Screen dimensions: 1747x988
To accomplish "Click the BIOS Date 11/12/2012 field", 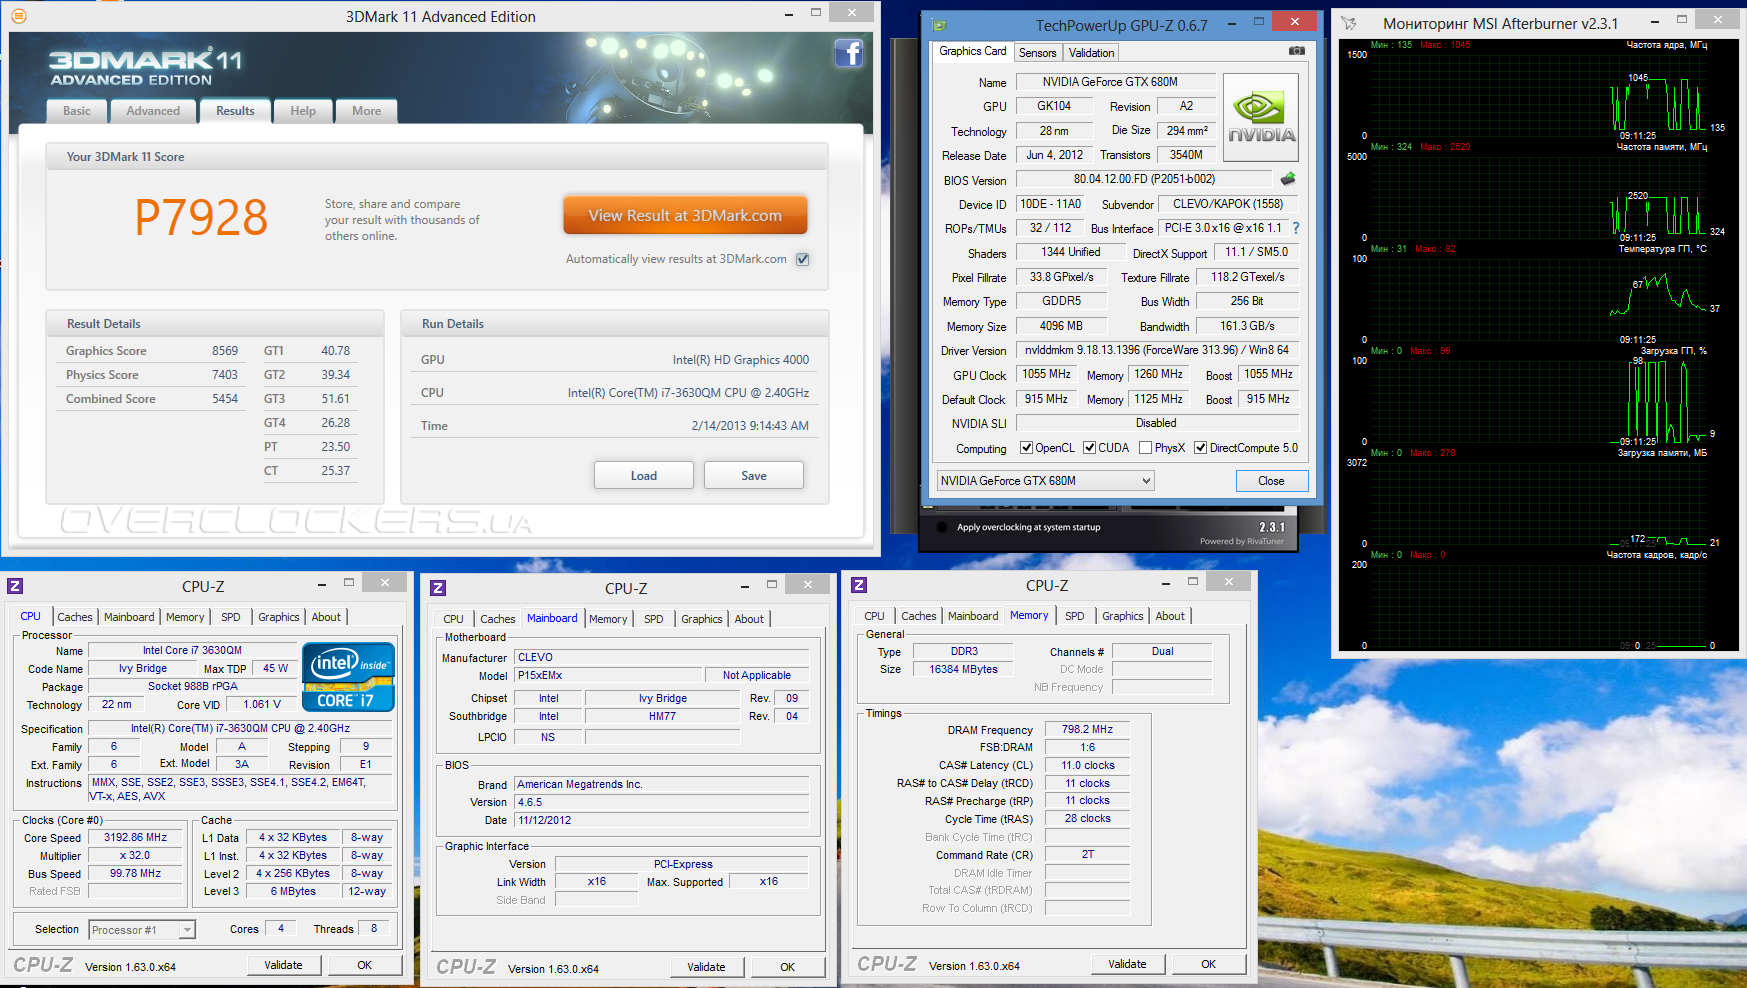I will [662, 820].
